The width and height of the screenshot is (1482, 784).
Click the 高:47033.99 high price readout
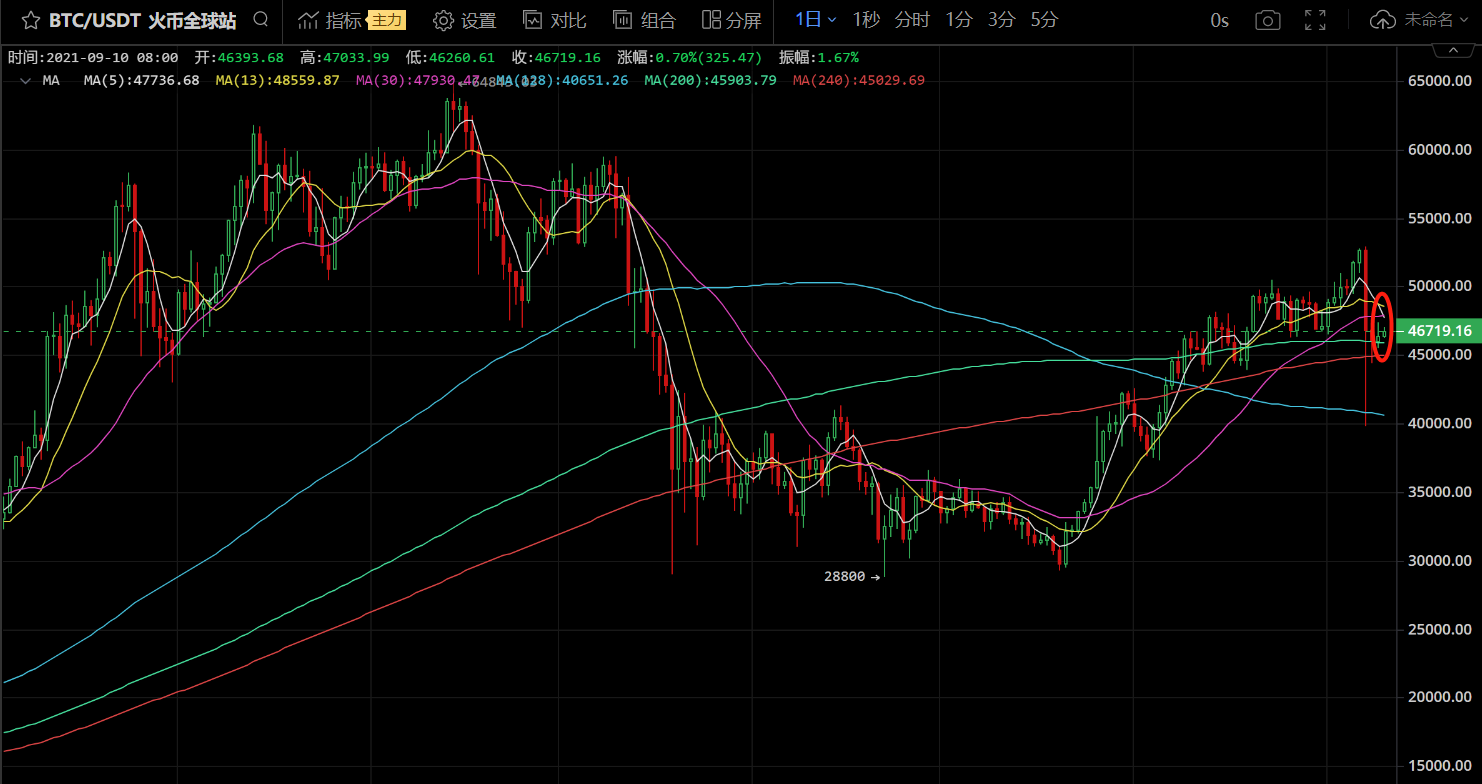345,58
